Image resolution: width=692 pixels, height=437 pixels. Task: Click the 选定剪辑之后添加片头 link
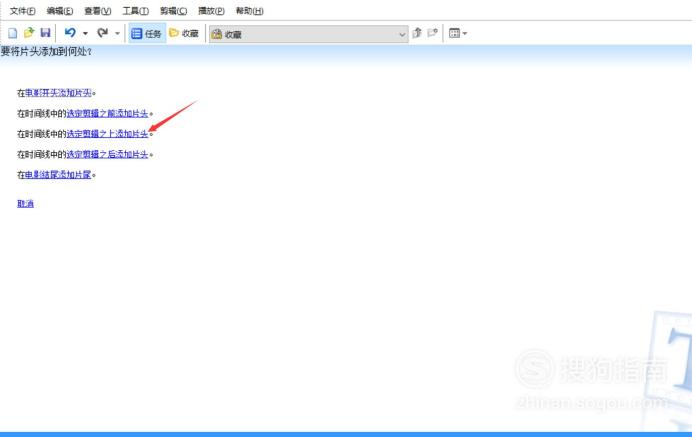pyautogui.click(x=107, y=154)
